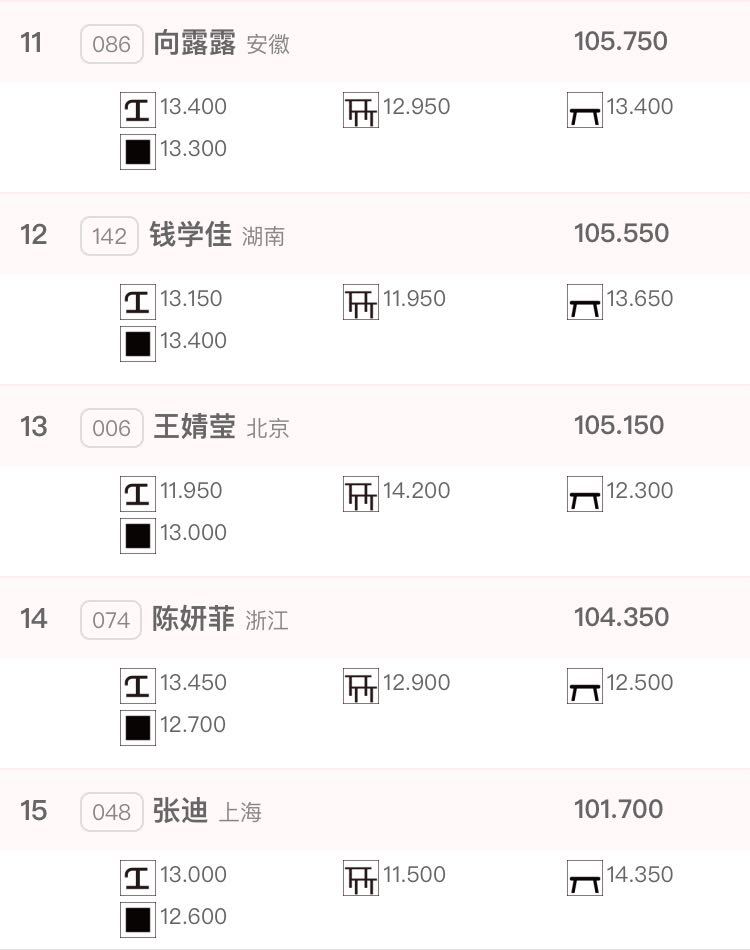This screenshot has height=950, width=750.
Task: Click the vault icon for 陈妍菲
Action: [x=138, y=686]
